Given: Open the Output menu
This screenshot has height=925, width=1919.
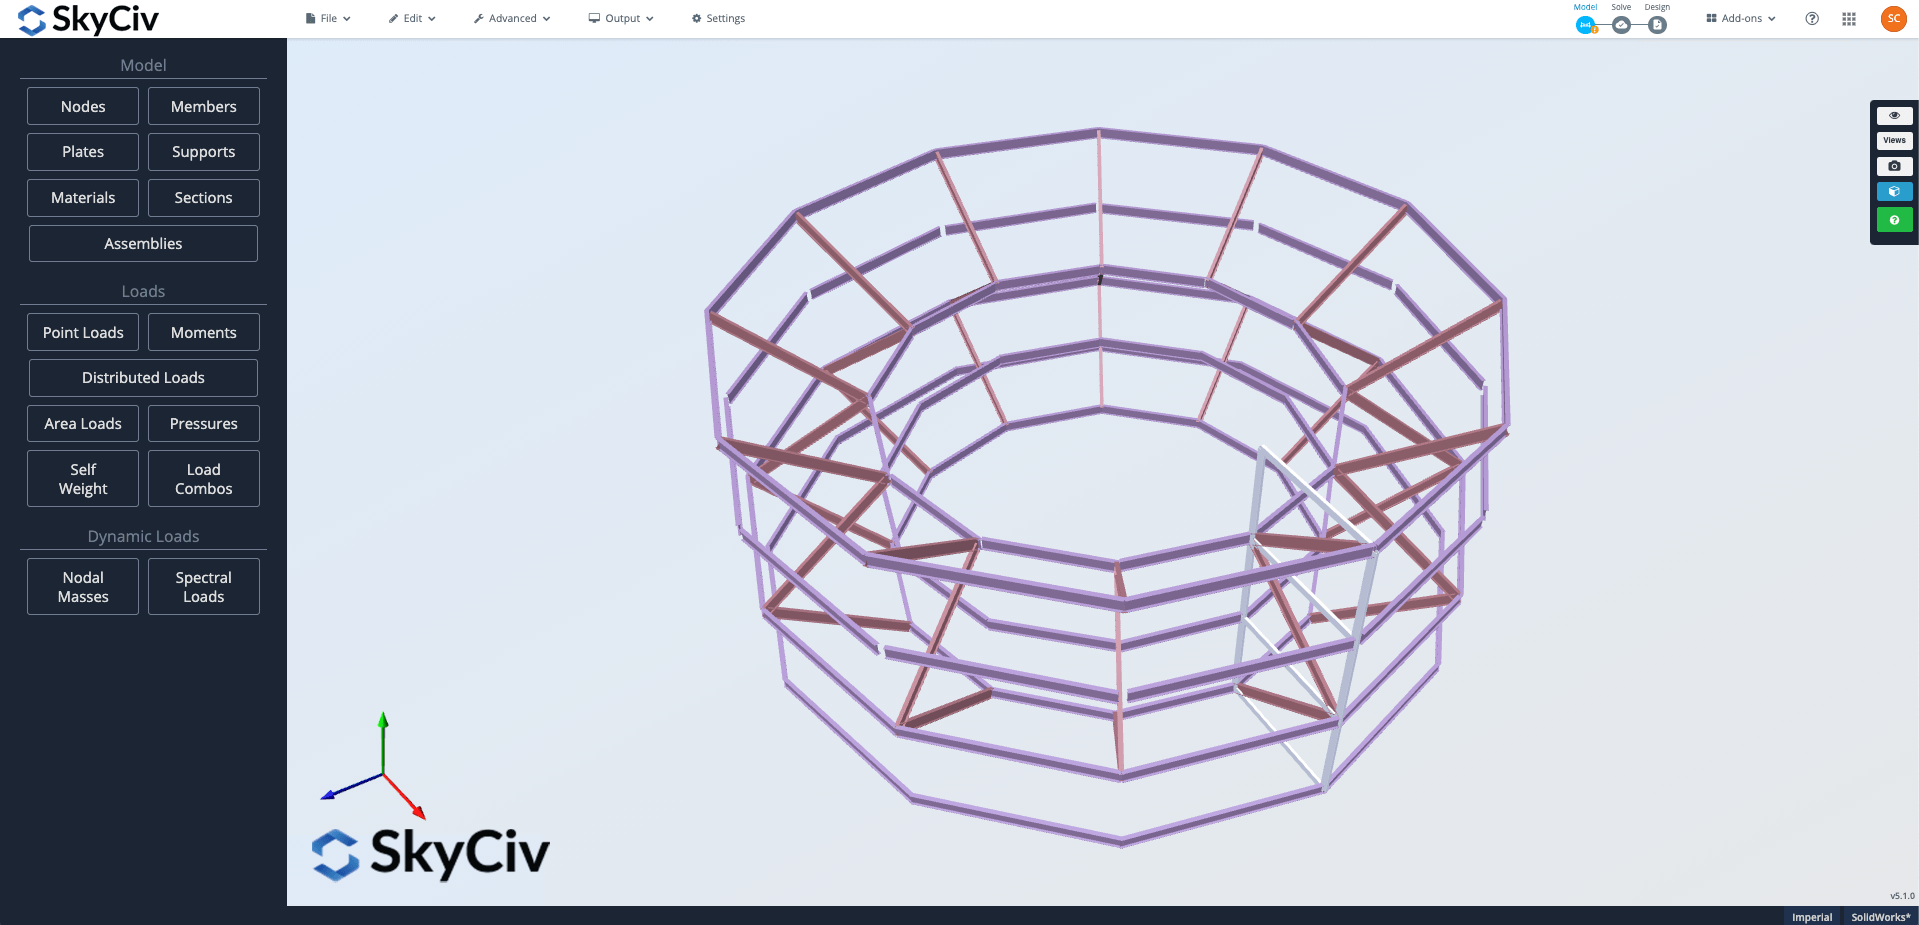Looking at the screenshot, I should point(620,18).
